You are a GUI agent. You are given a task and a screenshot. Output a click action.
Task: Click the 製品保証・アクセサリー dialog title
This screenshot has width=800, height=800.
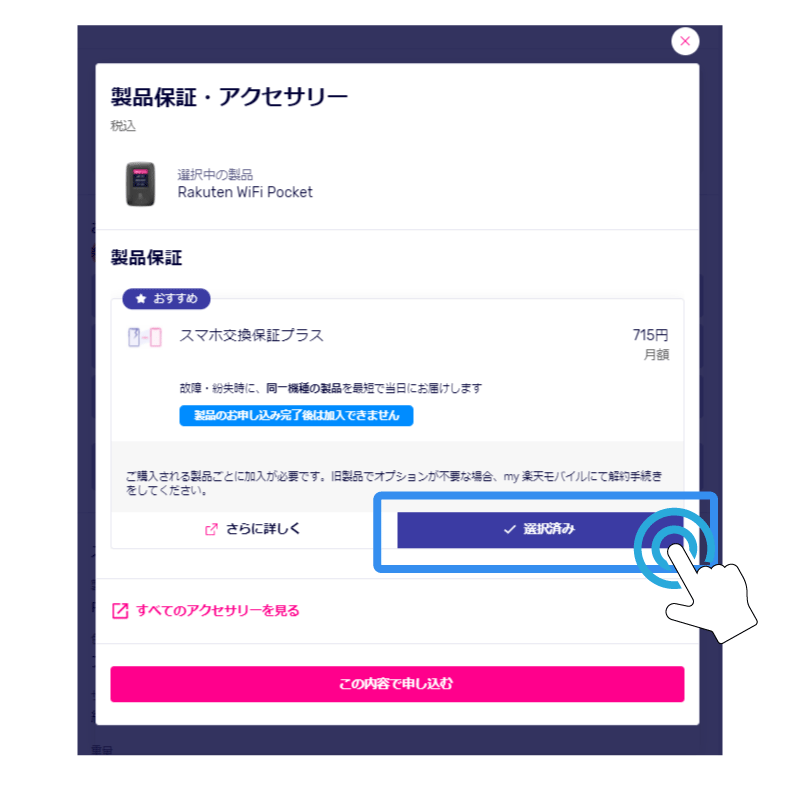pos(229,97)
